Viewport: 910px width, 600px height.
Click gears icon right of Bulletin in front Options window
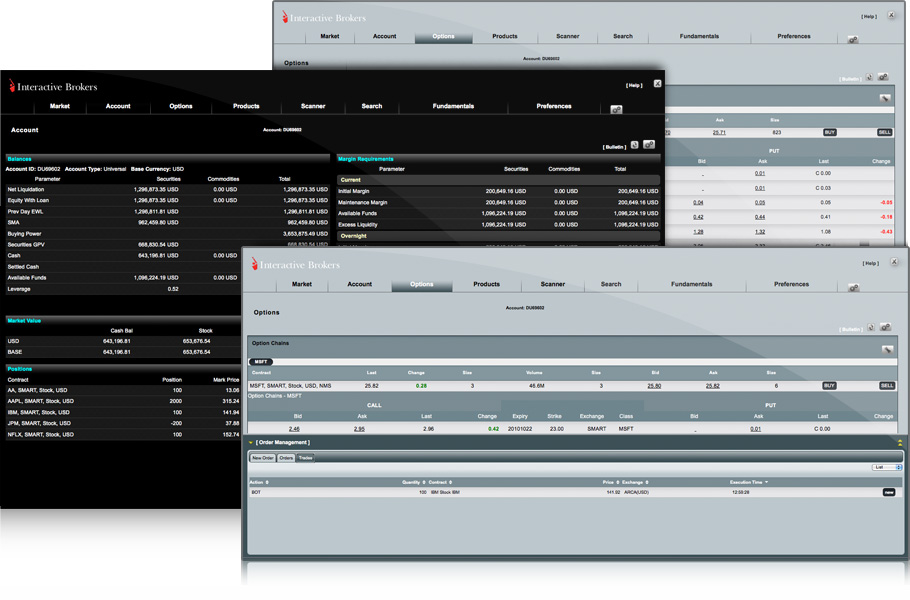(885, 328)
